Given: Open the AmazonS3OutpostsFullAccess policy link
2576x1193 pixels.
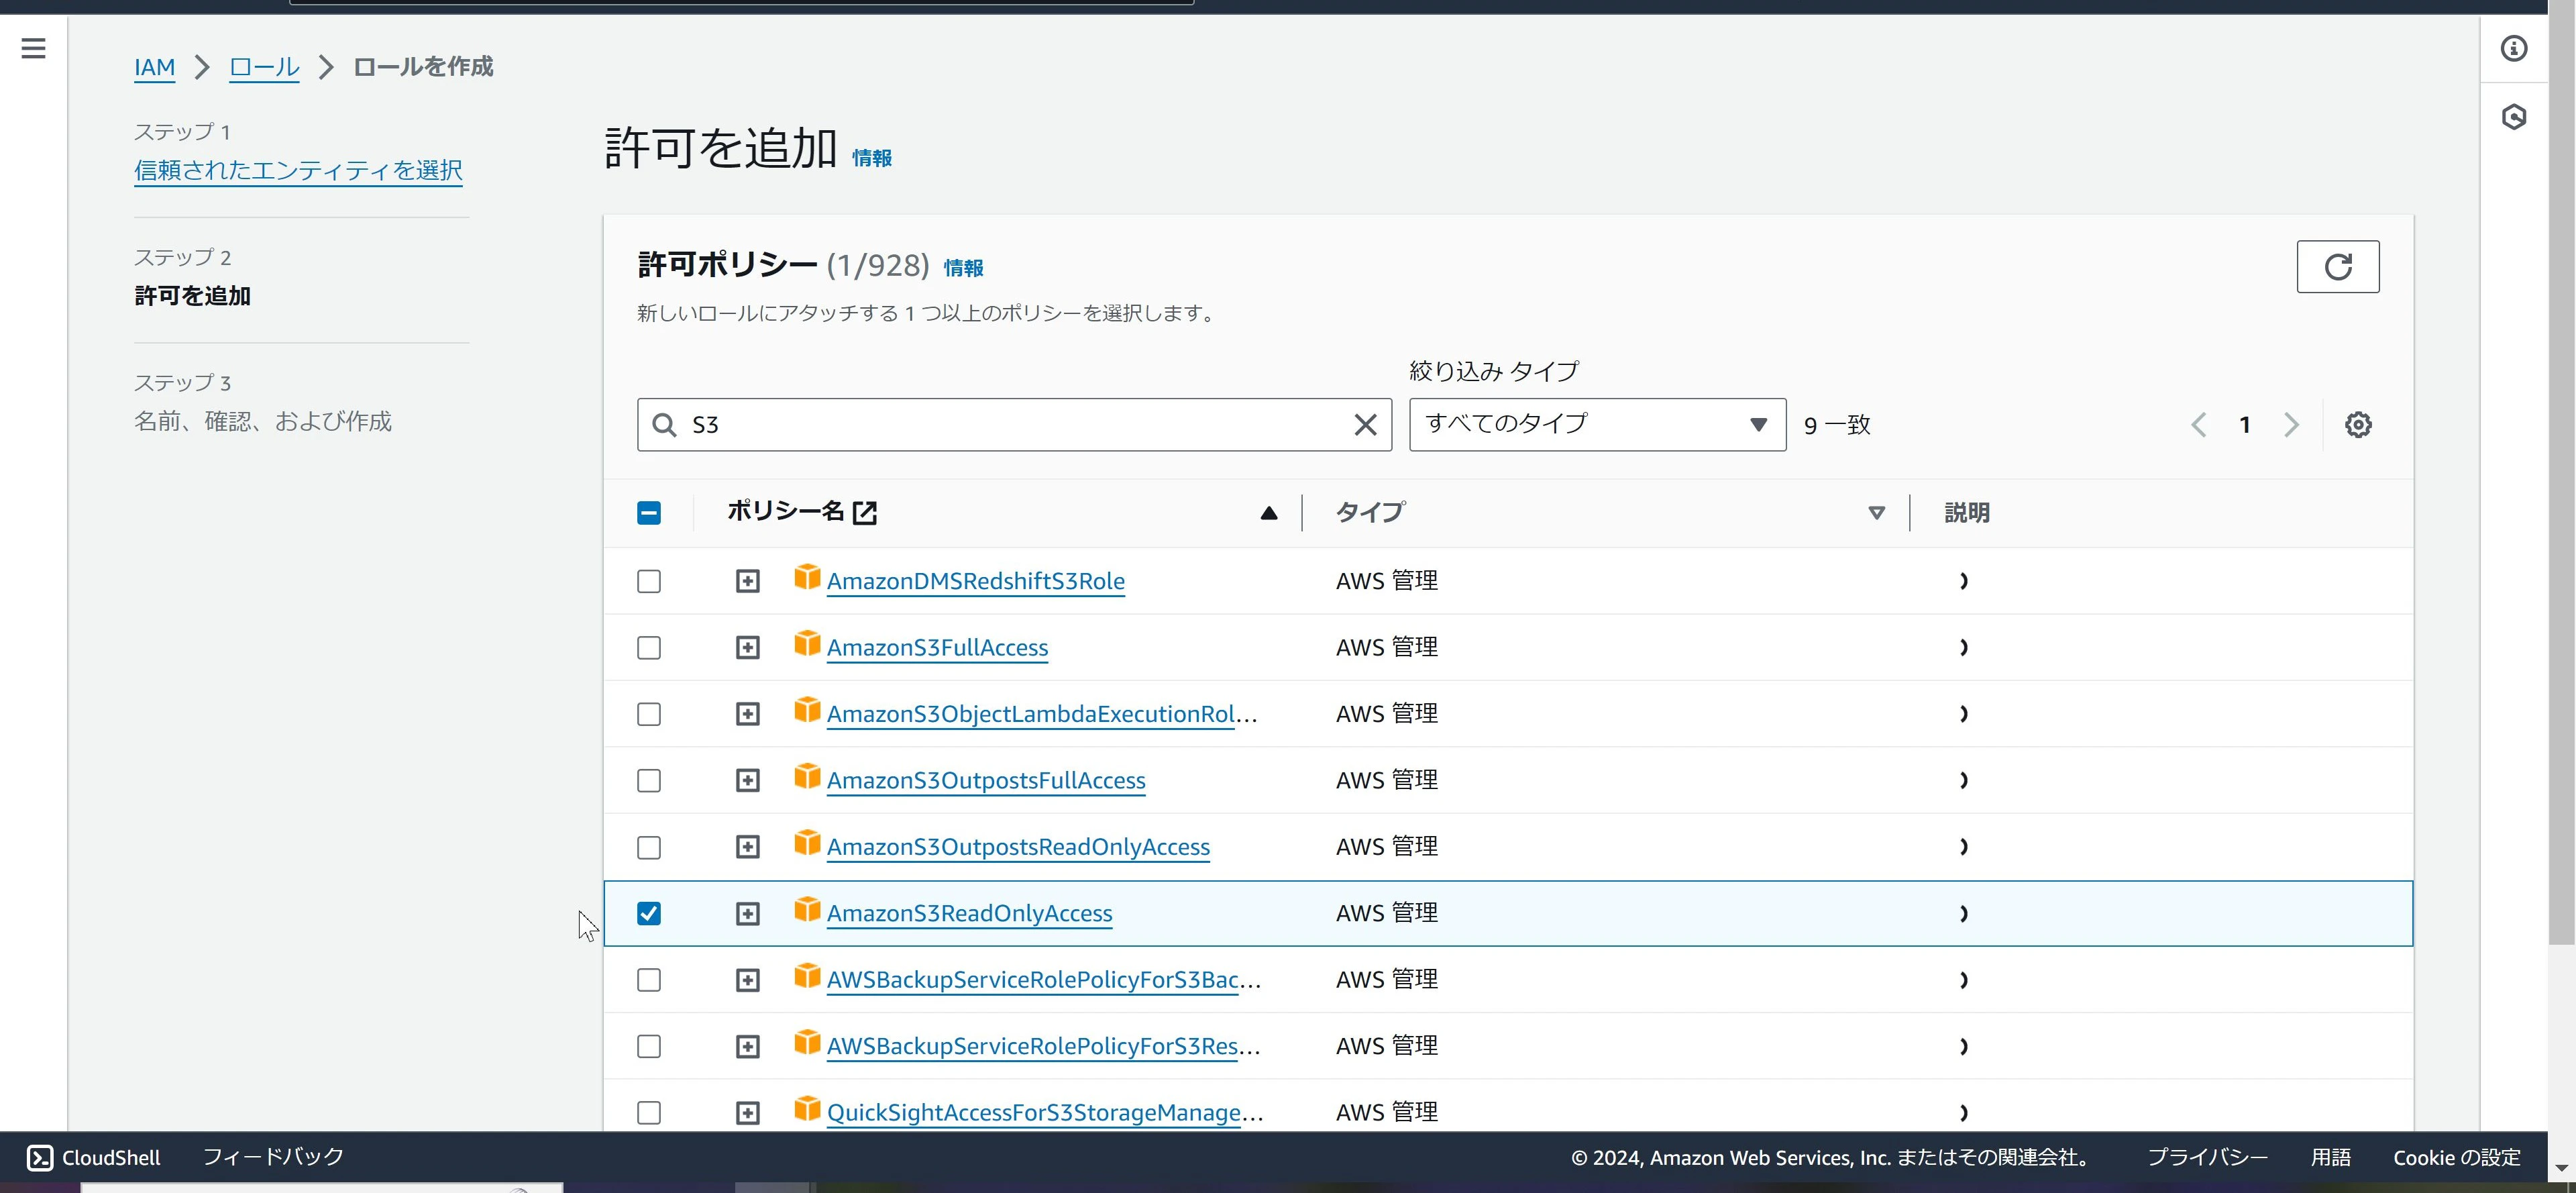Looking at the screenshot, I should click(x=986, y=780).
